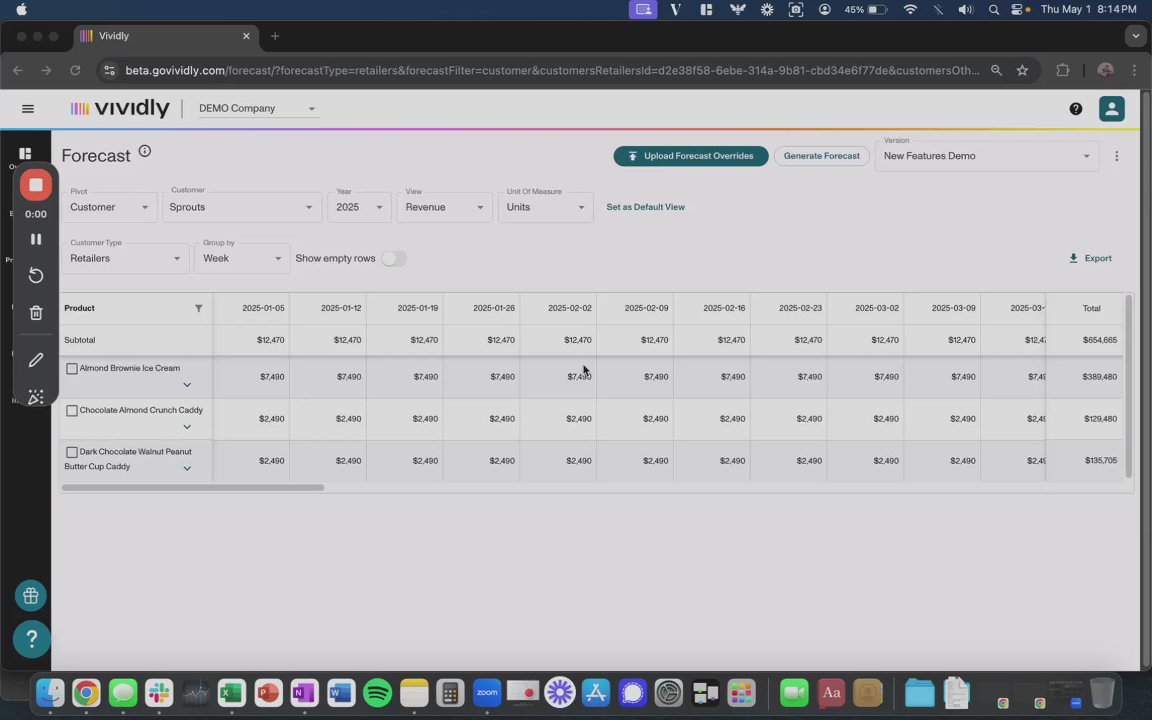Export the forecast table

[x=1090, y=259]
